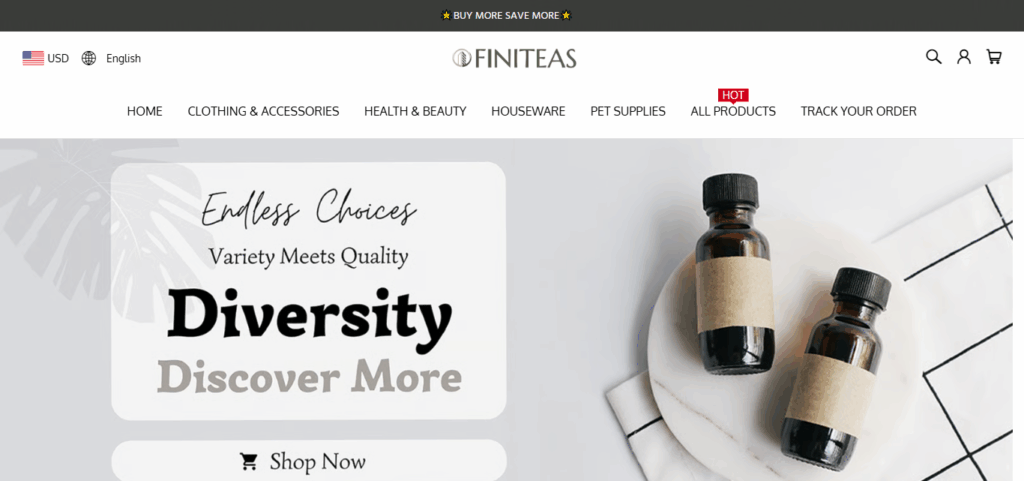Screen dimensions: 1024x481
Task: Click the cart icon inside Shop Now
Action: (249, 462)
